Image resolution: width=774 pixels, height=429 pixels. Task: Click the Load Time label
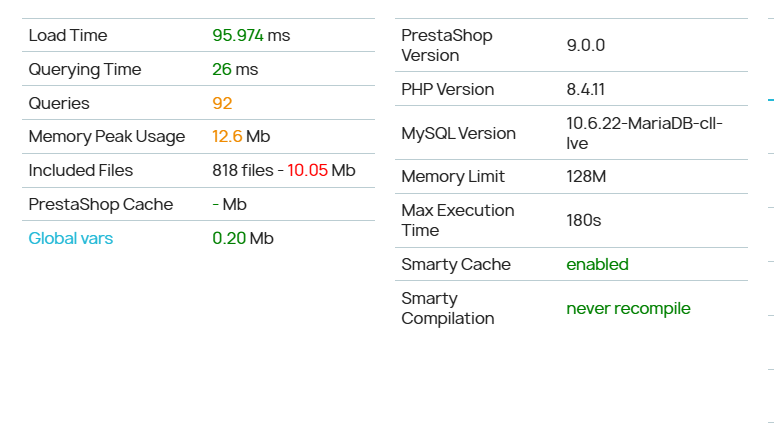(68, 36)
